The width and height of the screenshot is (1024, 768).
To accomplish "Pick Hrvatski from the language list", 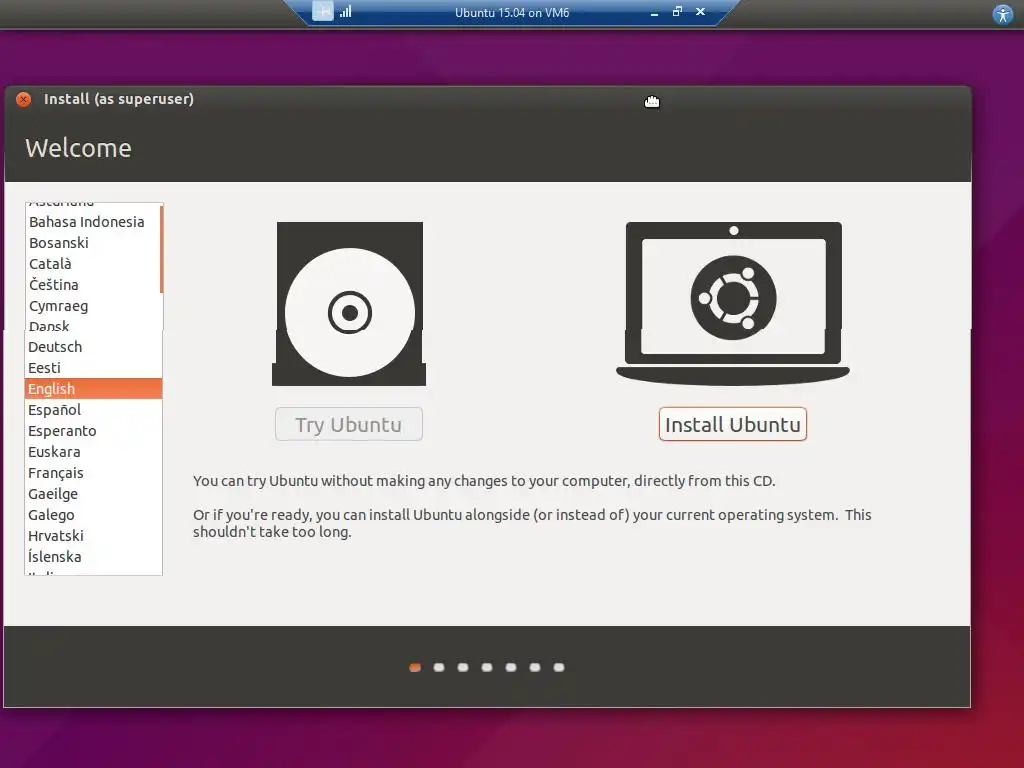I will pos(93,536).
